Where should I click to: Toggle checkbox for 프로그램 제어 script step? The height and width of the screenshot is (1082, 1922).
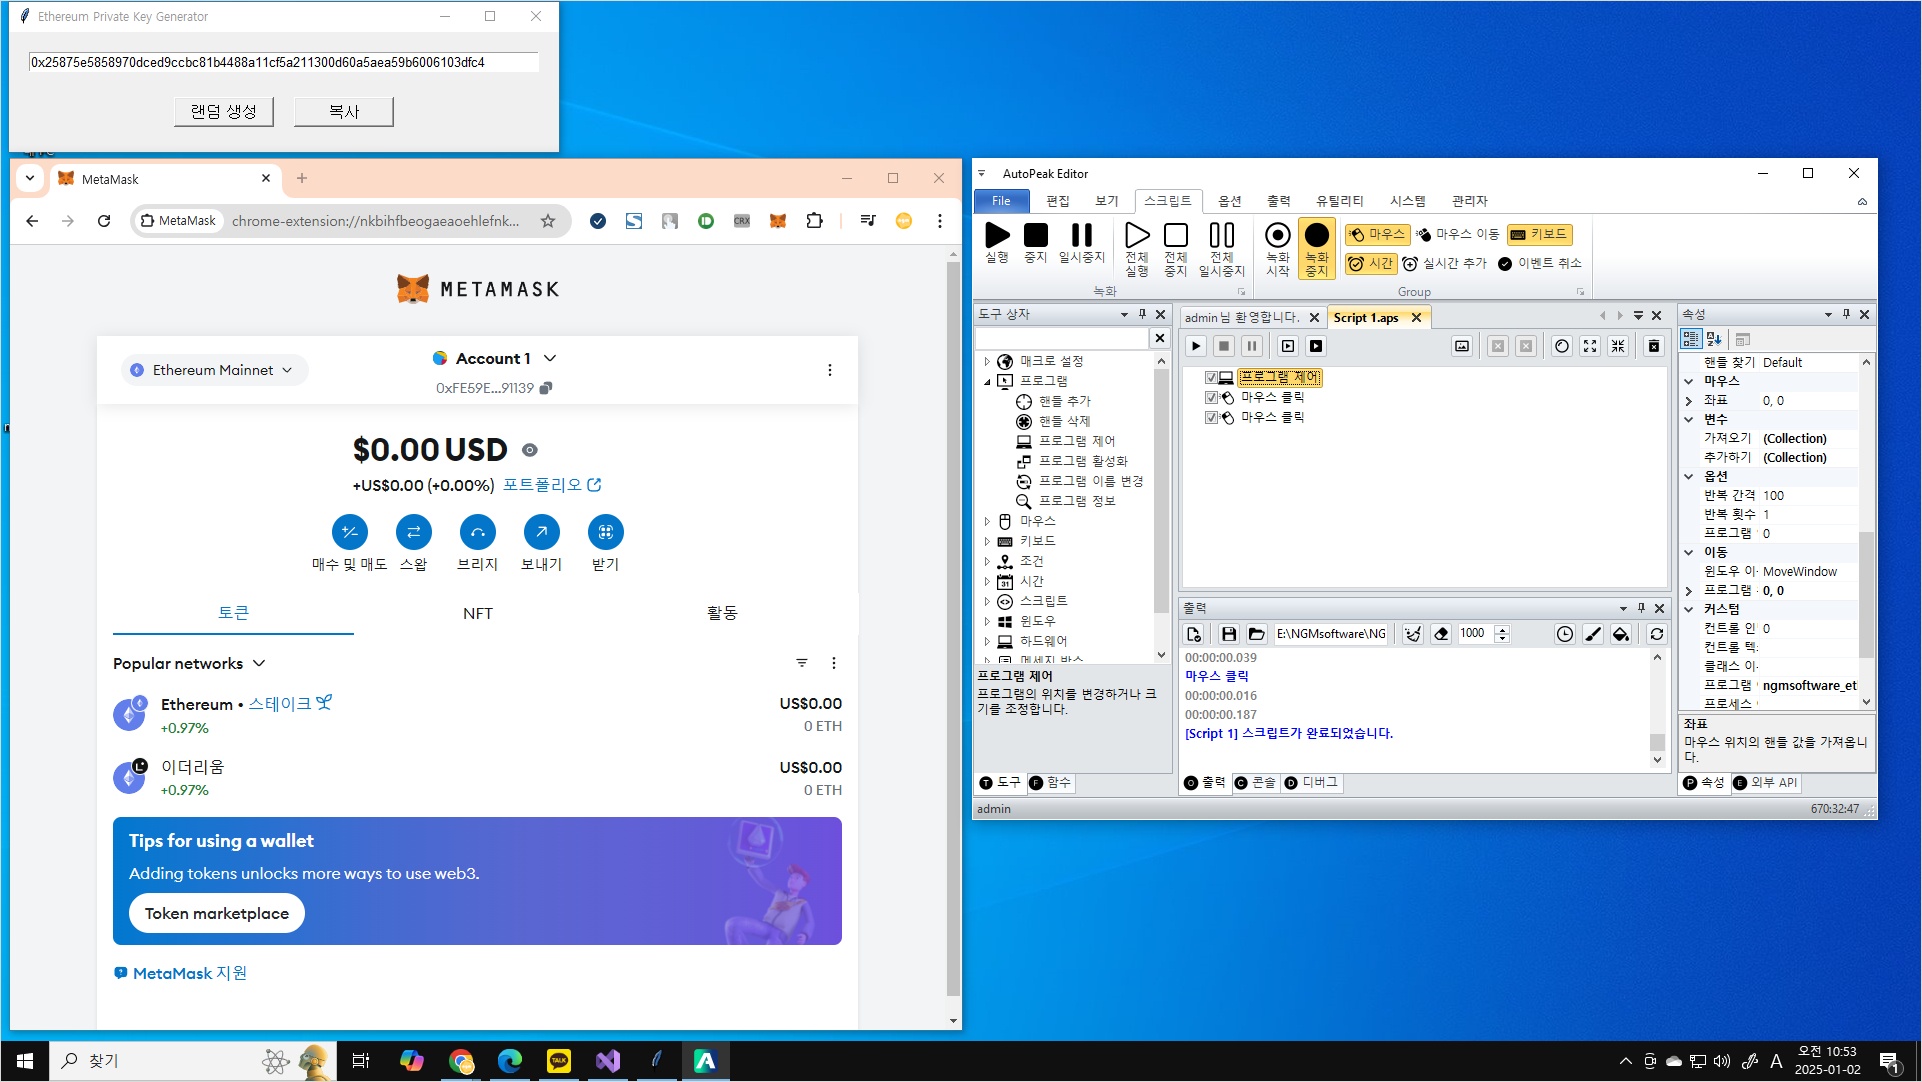(x=1211, y=377)
